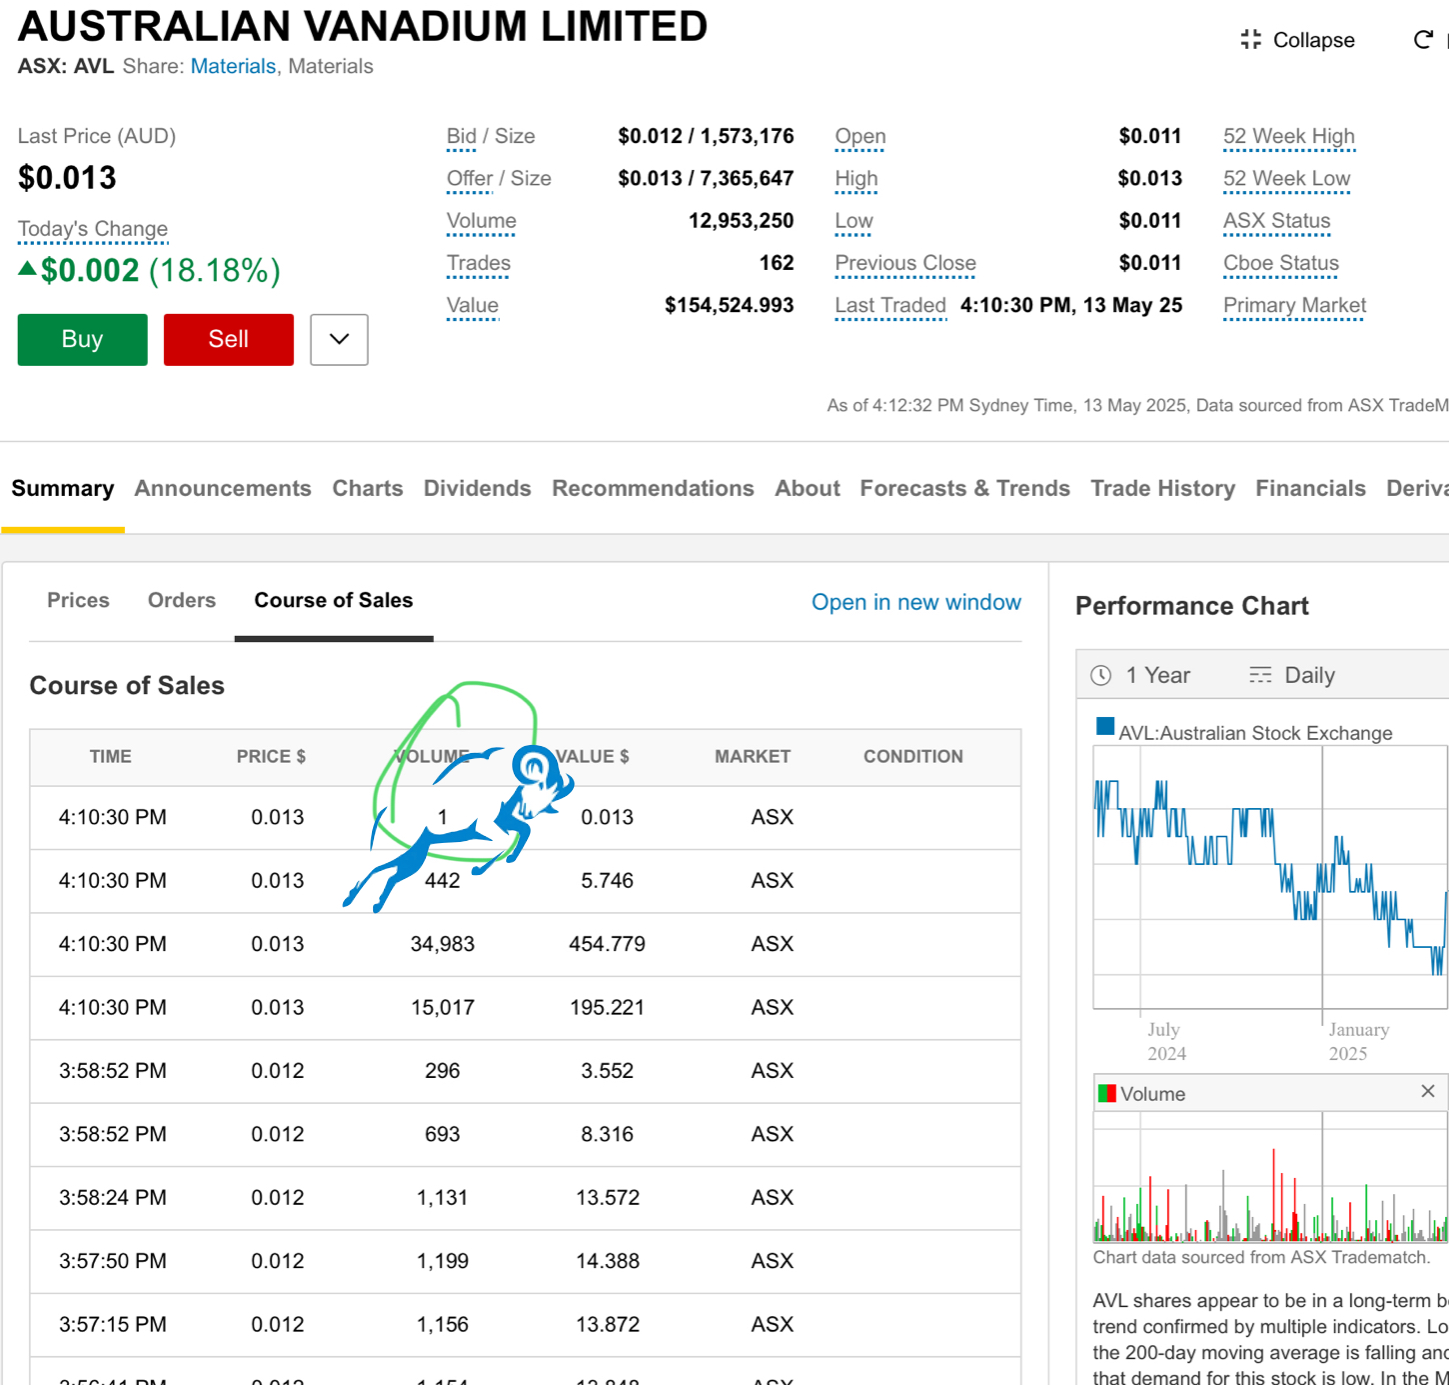Click the Bid / Size label
Screen dimensions: 1449x1385
[490, 137]
